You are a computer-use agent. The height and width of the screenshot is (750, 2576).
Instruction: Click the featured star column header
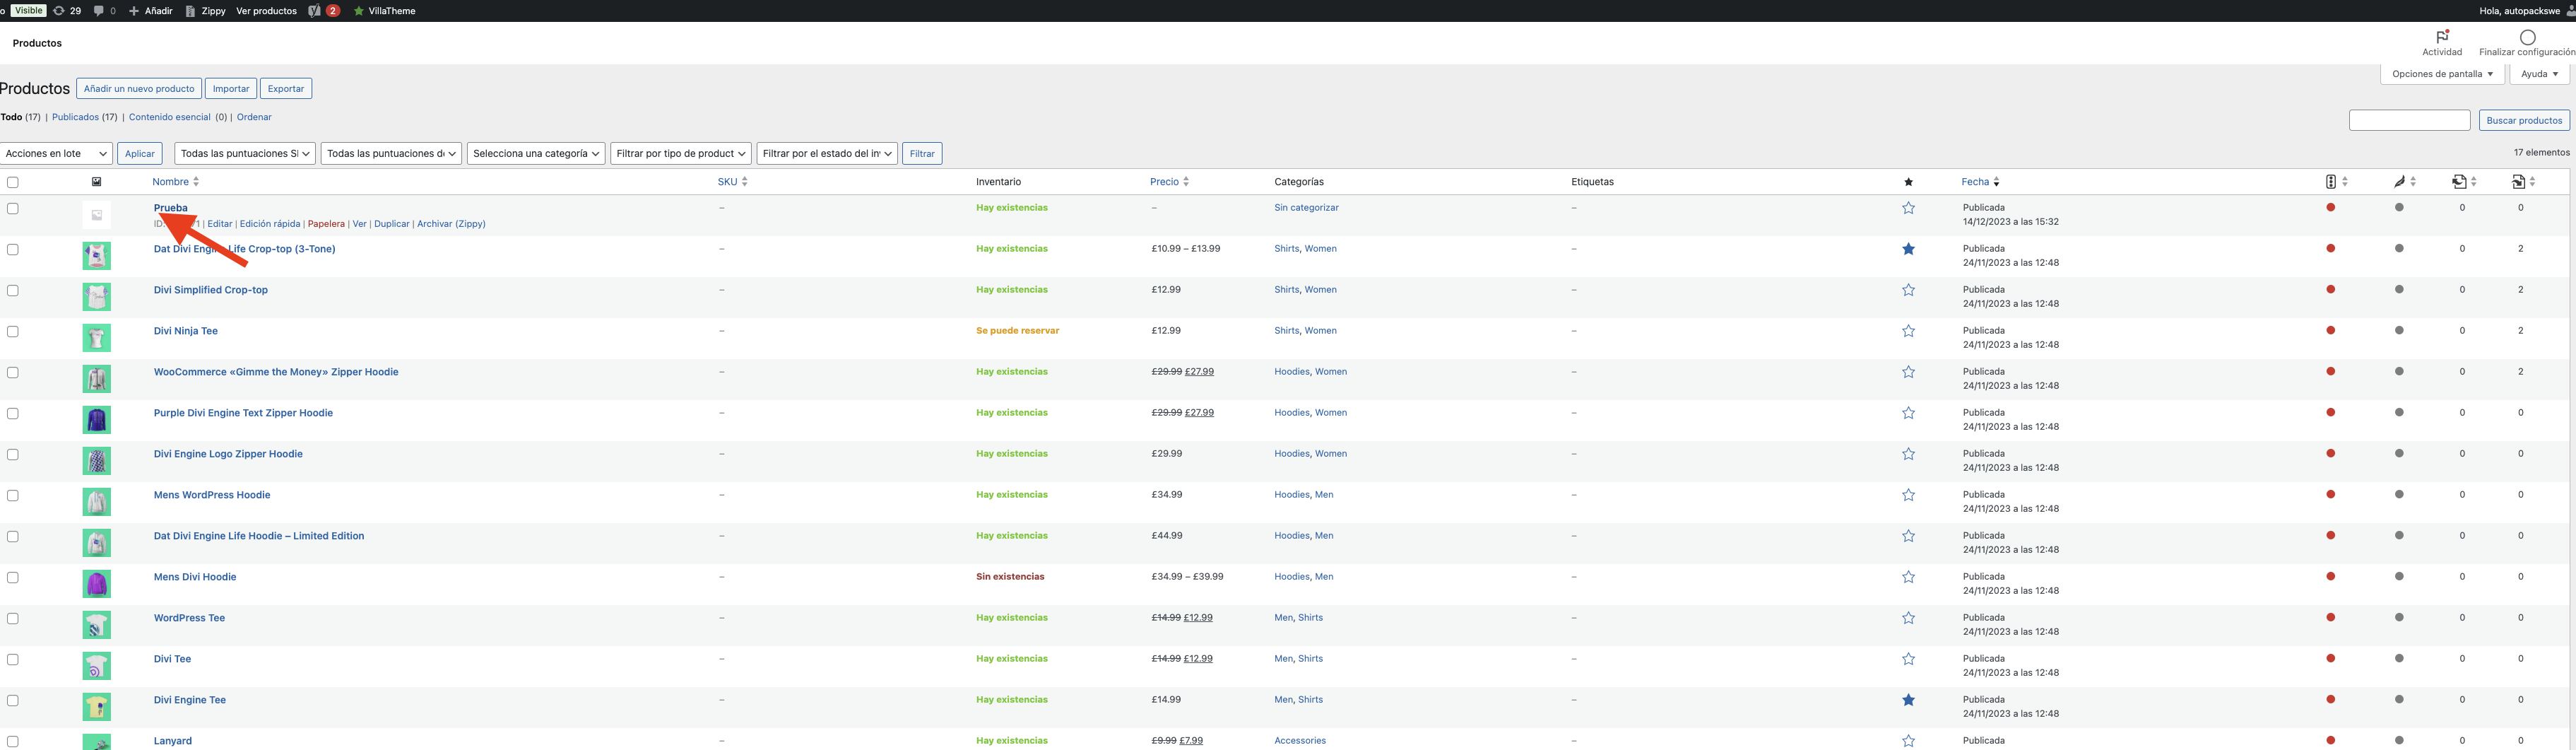pos(1908,182)
